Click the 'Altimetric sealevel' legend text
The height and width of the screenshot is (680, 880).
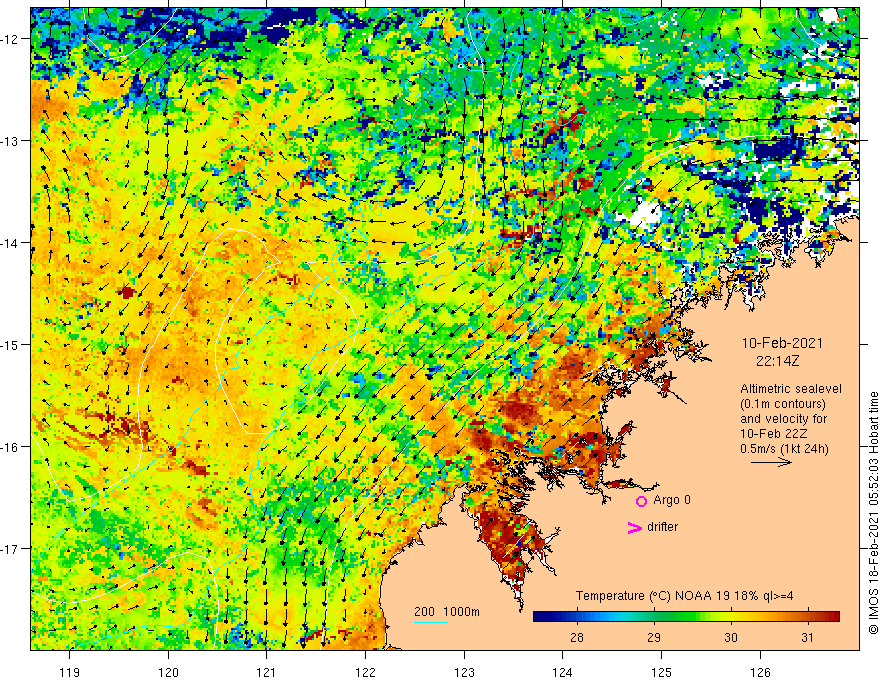pos(791,389)
